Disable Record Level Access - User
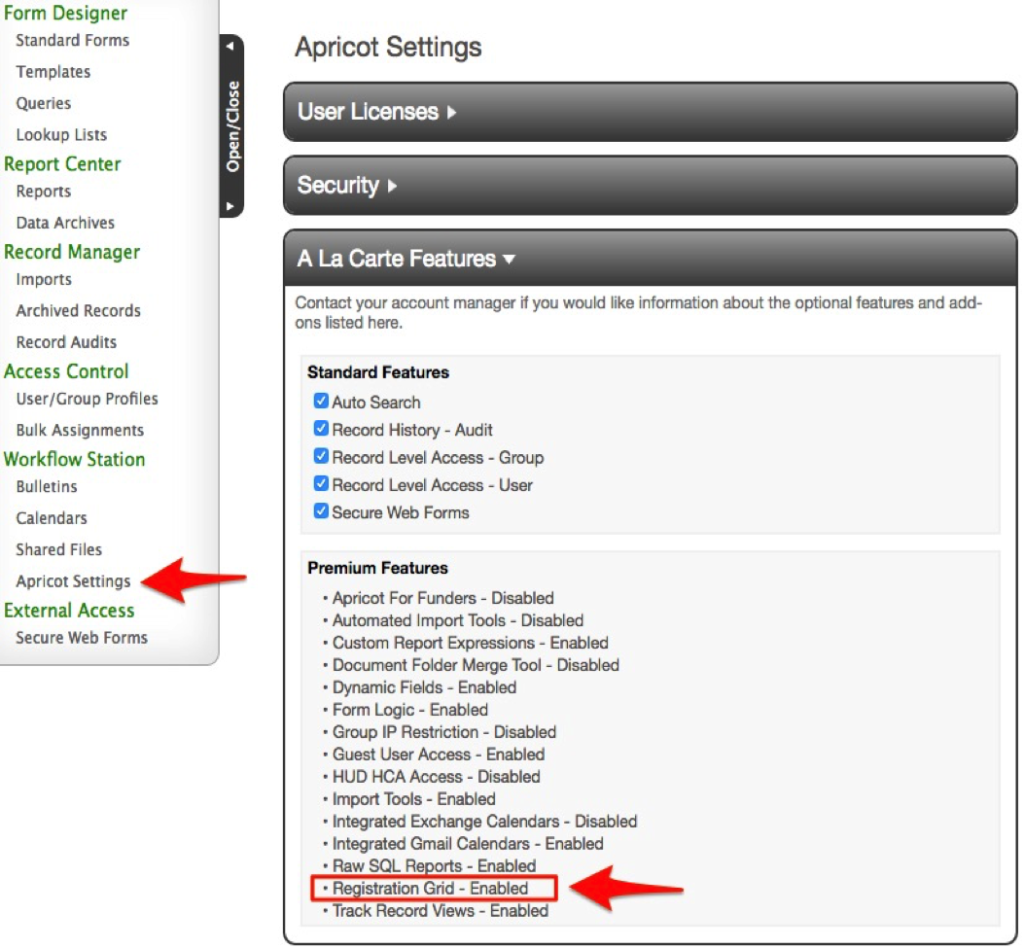The width and height of the screenshot is (1024, 948). coord(321,485)
